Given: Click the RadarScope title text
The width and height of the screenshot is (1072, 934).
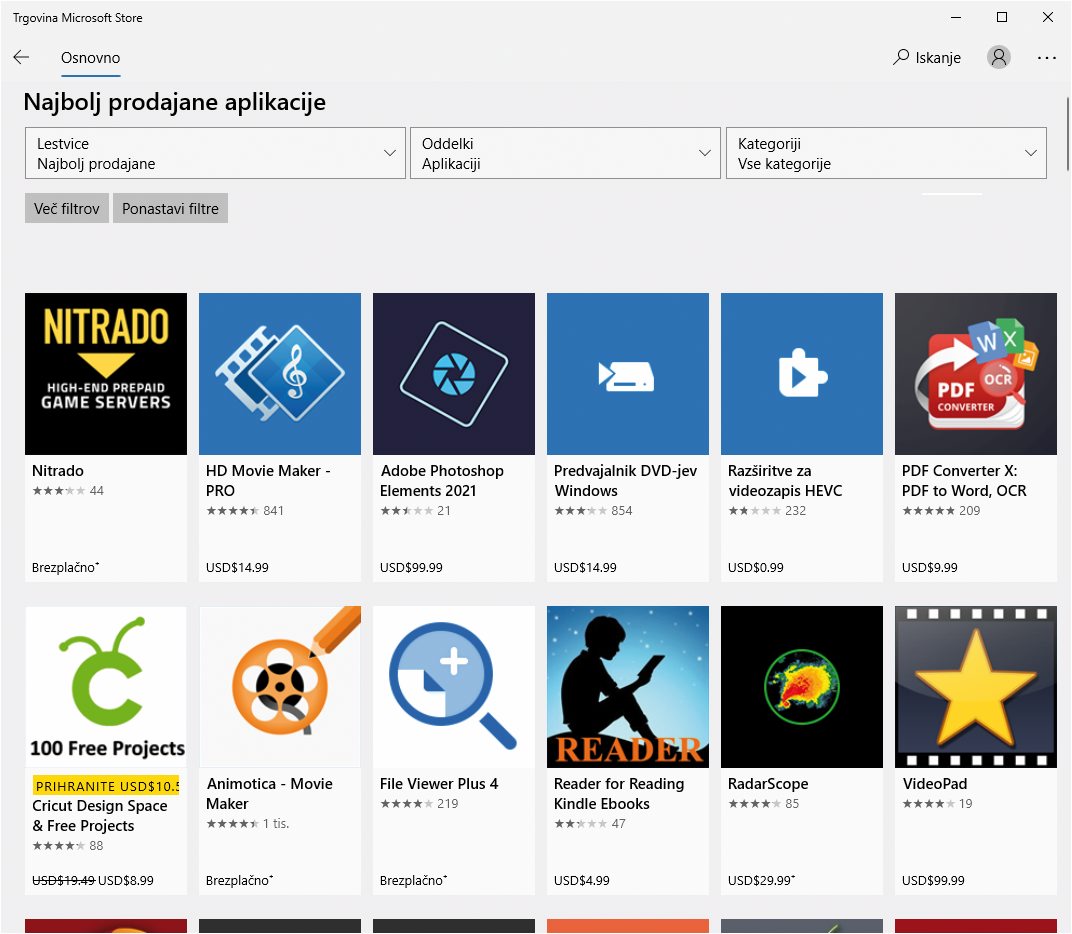Looking at the screenshot, I should click(768, 784).
